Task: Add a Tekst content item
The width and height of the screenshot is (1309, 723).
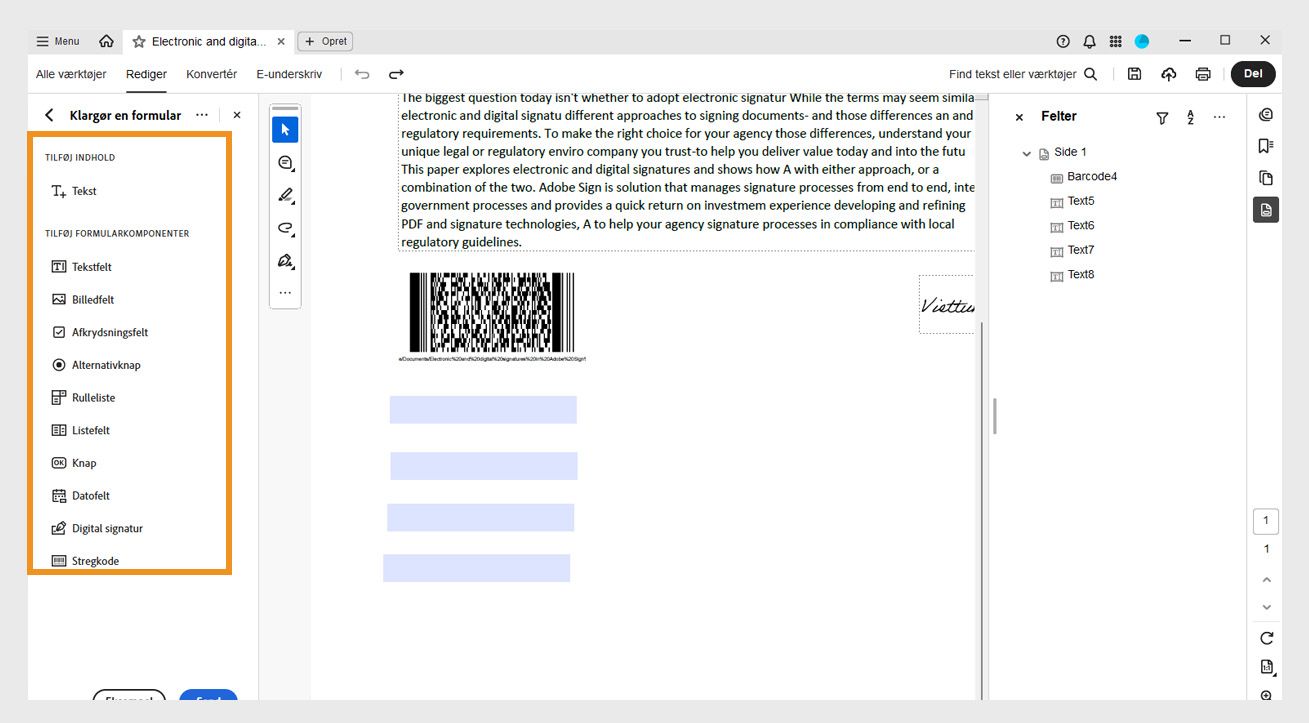Action: point(74,191)
